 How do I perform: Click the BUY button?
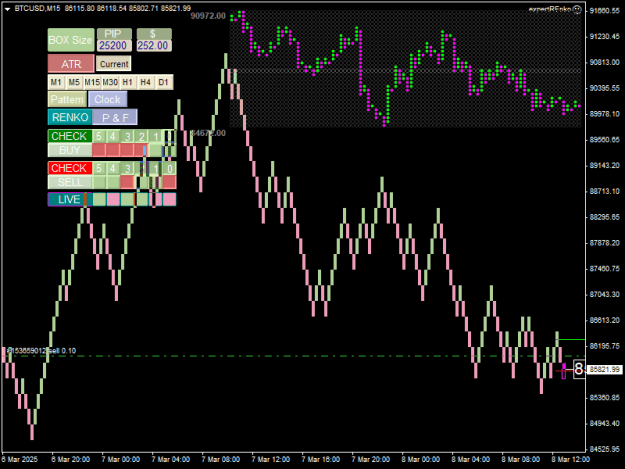(x=70, y=150)
